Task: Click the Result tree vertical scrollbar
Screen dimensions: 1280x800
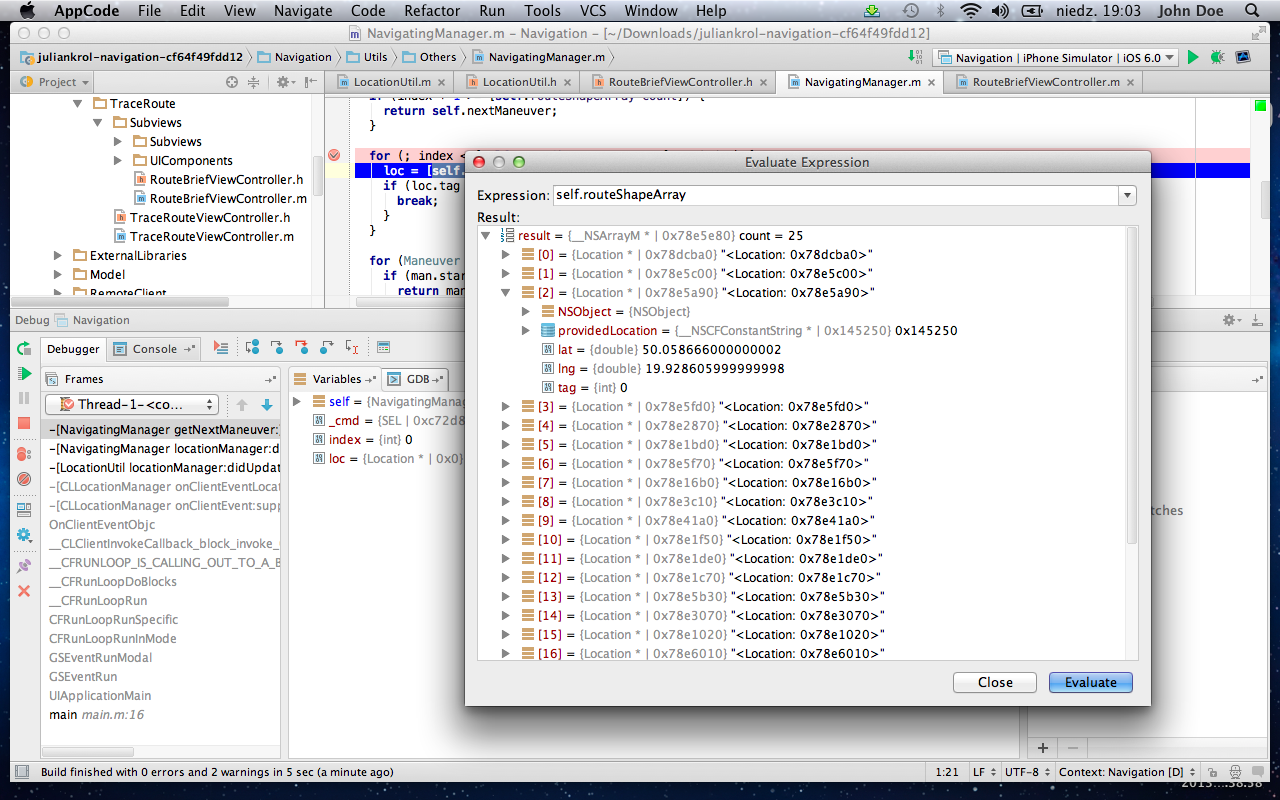Action: click(x=1132, y=385)
